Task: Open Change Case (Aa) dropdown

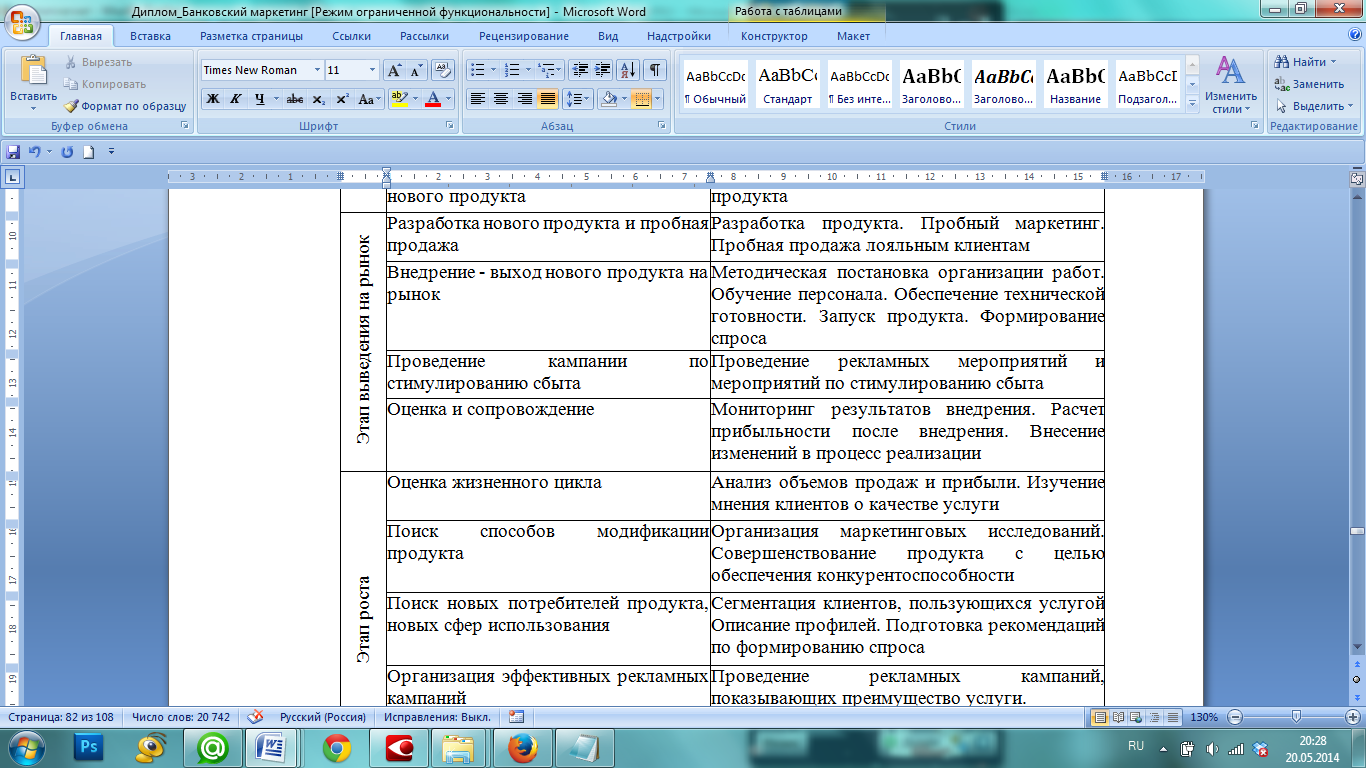Action: click(x=370, y=99)
